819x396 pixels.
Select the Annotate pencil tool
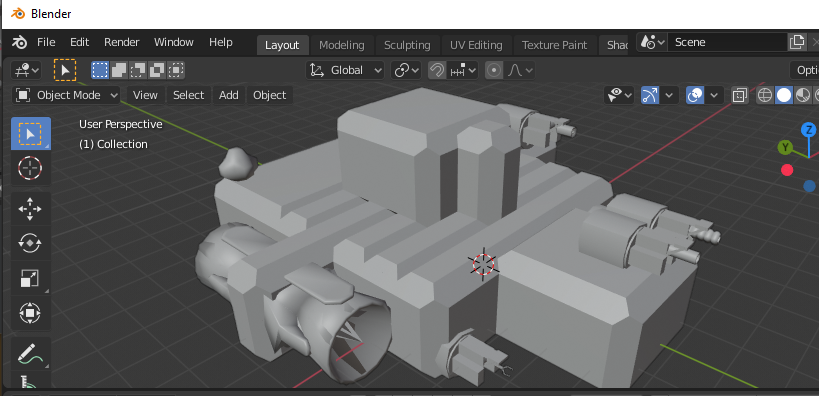click(x=30, y=353)
